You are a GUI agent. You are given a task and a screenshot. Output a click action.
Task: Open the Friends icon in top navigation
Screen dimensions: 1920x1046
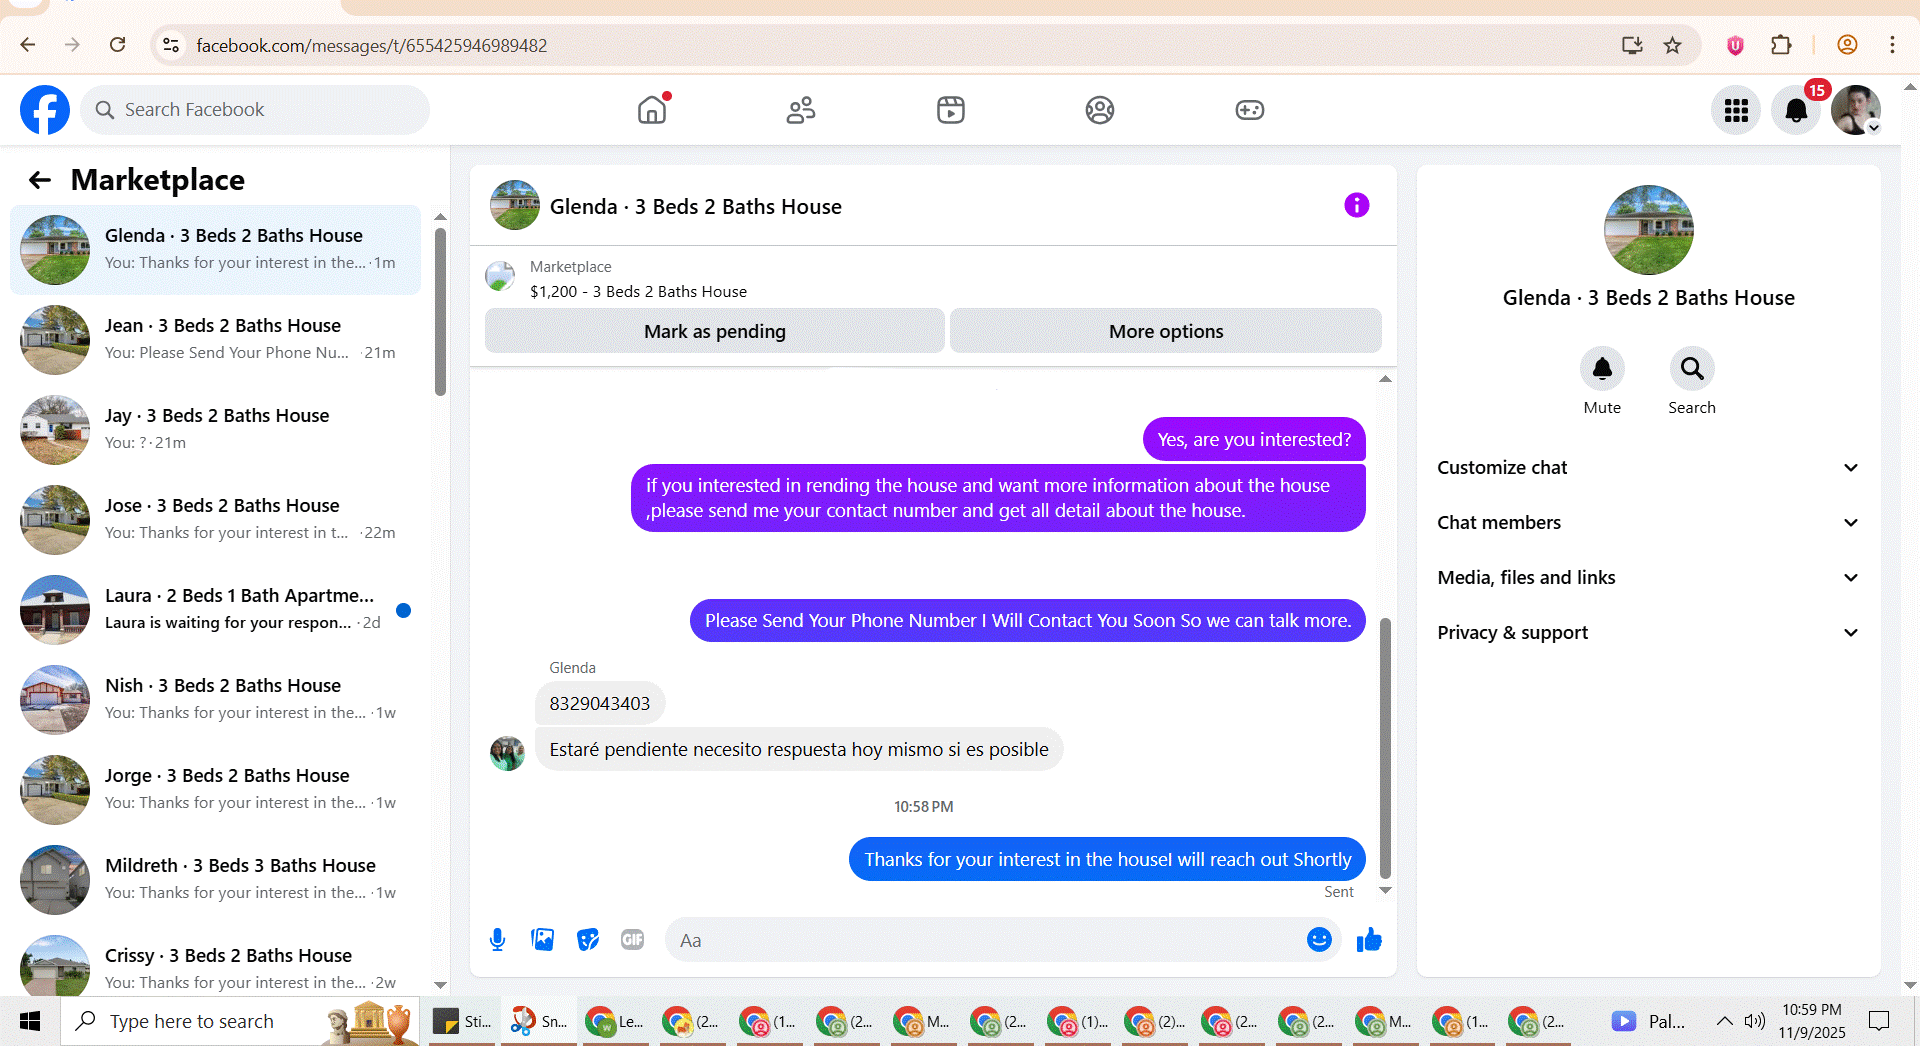801,110
